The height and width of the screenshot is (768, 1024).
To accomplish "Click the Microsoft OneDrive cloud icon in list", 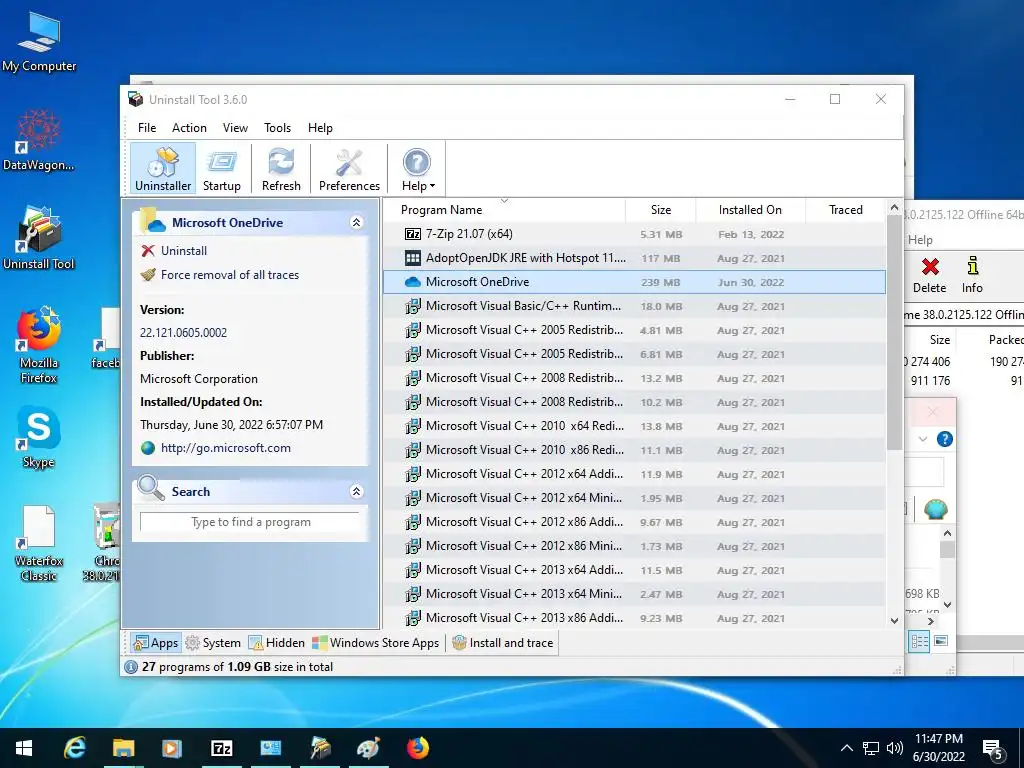I will click(413, 282).
